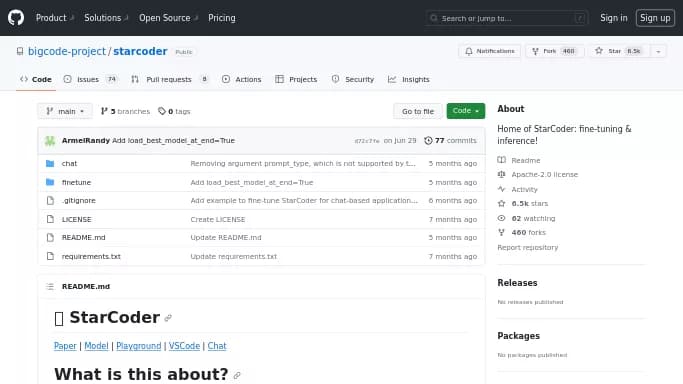Open the Apache-2.0 license link
This screenshot has width=683, height=384.
pyautogui.click(x=538, y=175)
